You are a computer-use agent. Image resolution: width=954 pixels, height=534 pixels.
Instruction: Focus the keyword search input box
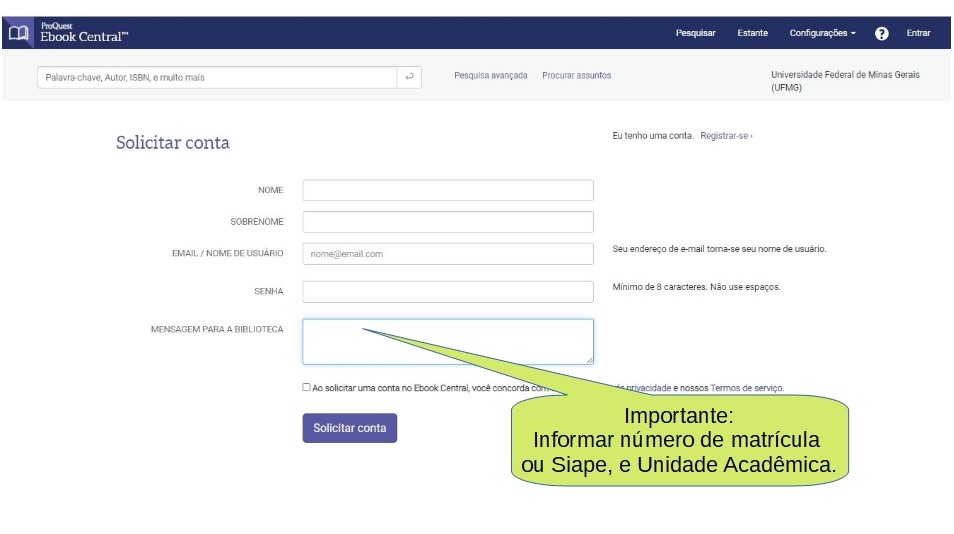(217, 77)
